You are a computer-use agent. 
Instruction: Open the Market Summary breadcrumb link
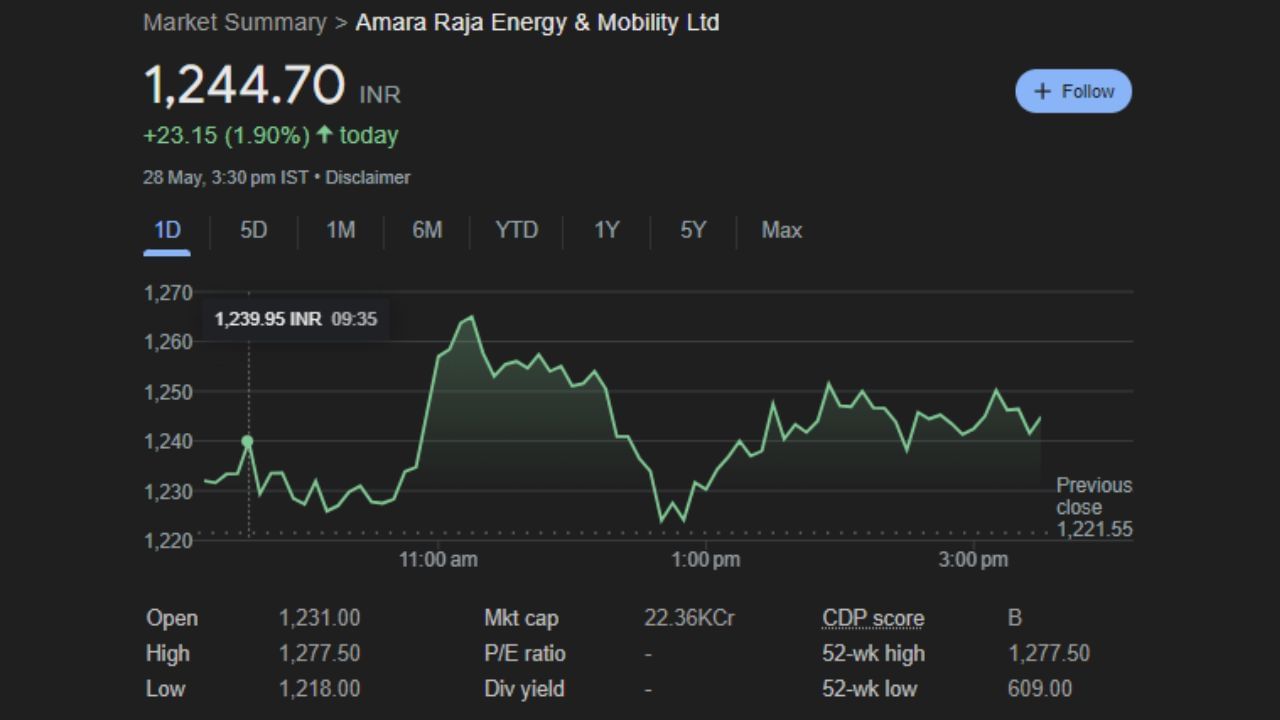[x=235, y=22]
